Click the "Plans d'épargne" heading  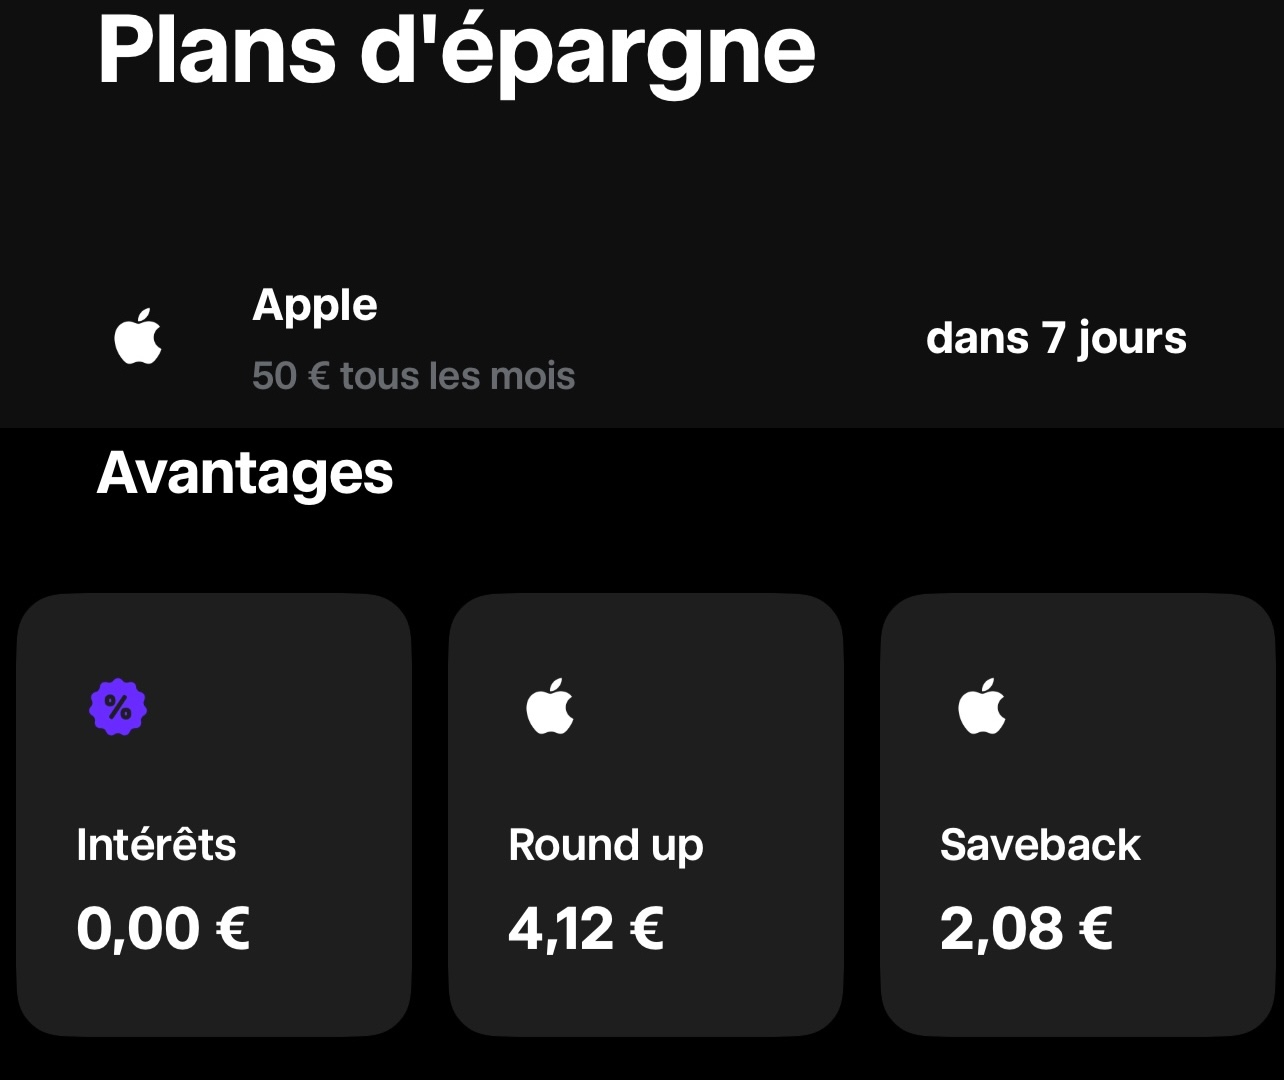click(x=456, y=50)
